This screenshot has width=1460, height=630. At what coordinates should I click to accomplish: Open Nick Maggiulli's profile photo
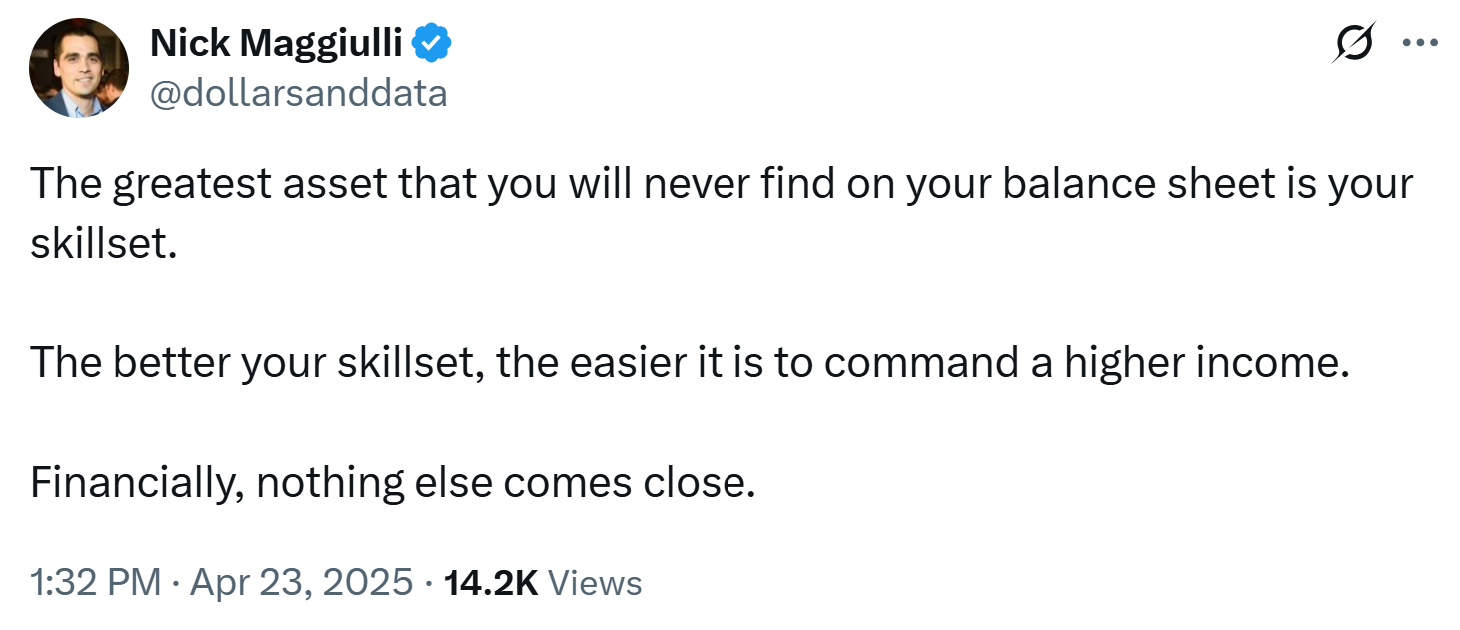pyautogui.click(x=79, y=67)
